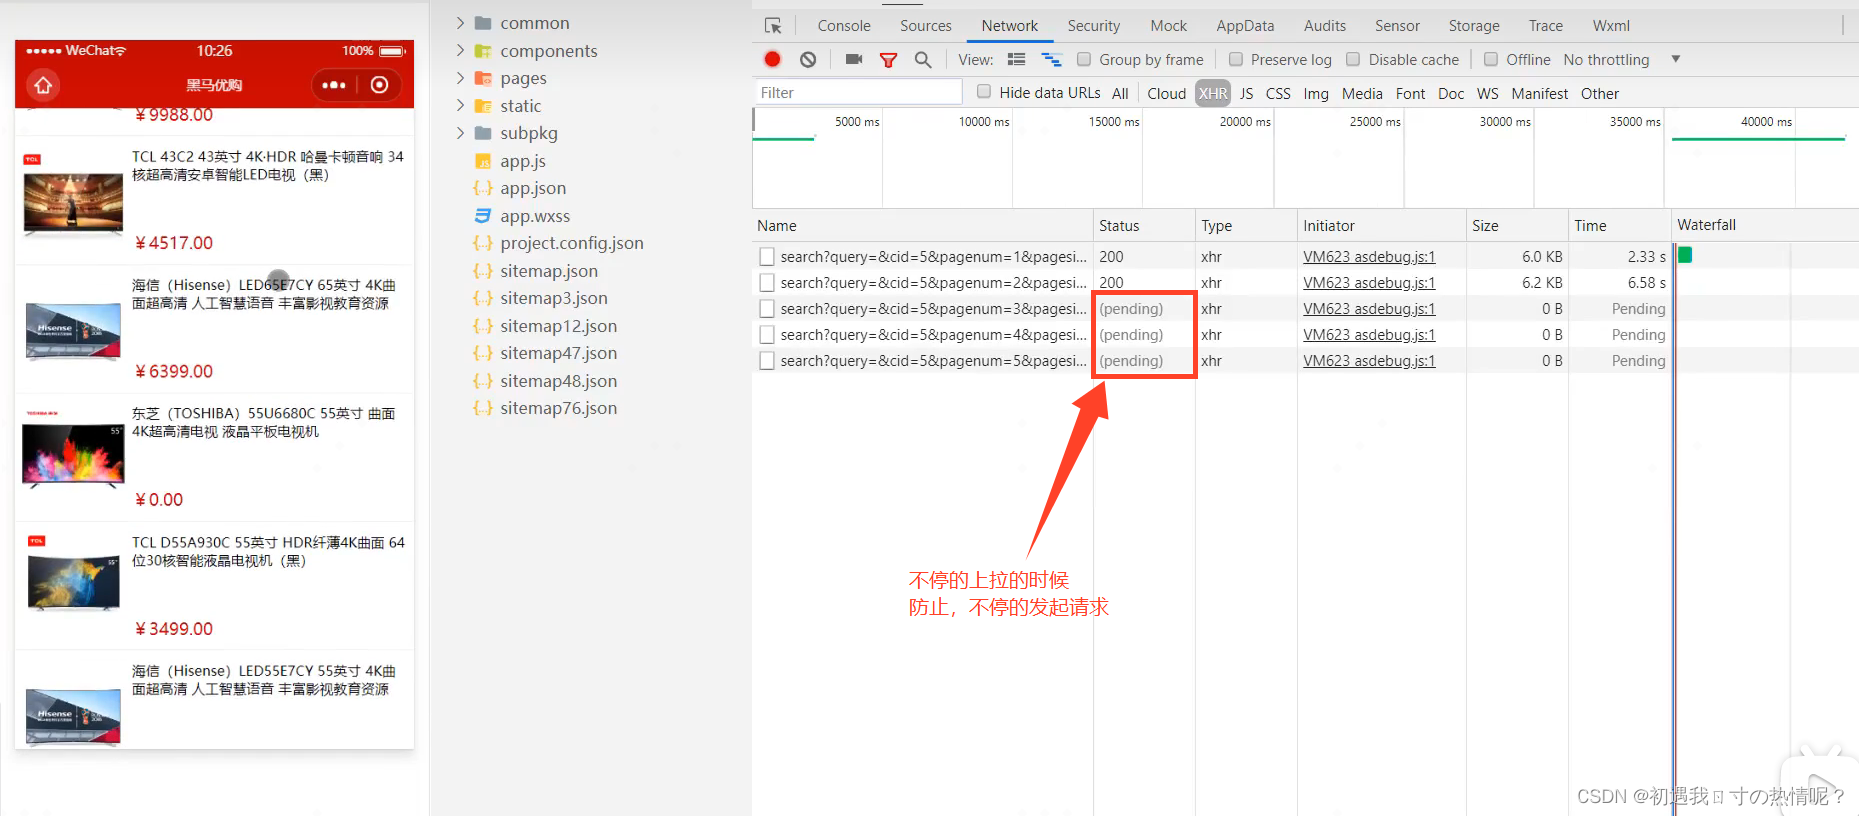Open the Toshiba 55U6680C product image
The height and width of the screenshot is (816, 1859).
coord(73,449)
